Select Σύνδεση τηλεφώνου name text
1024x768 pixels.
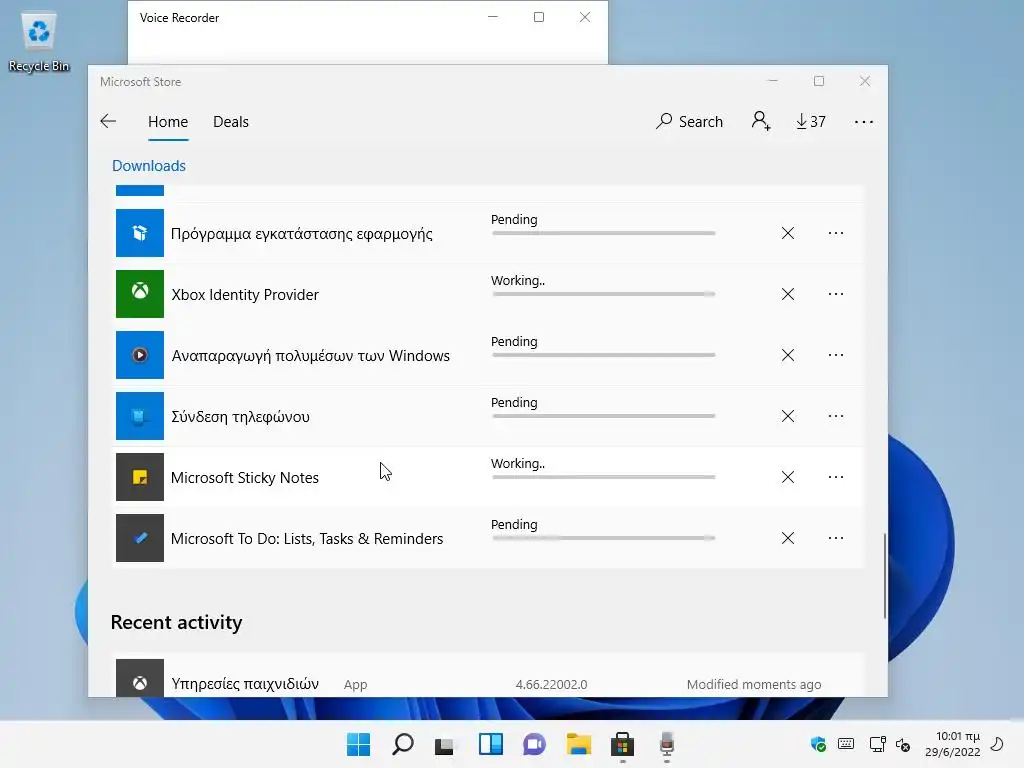pos(240,417)
